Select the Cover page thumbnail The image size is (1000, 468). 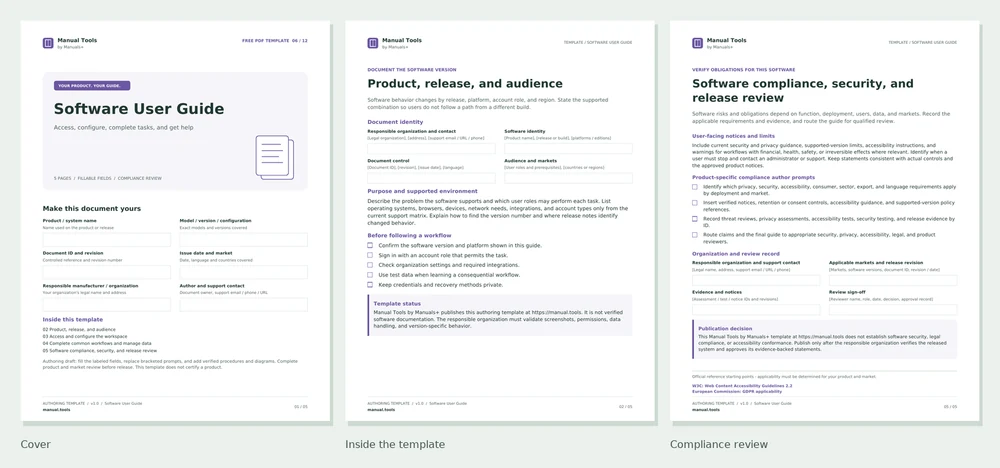[175, 221]
